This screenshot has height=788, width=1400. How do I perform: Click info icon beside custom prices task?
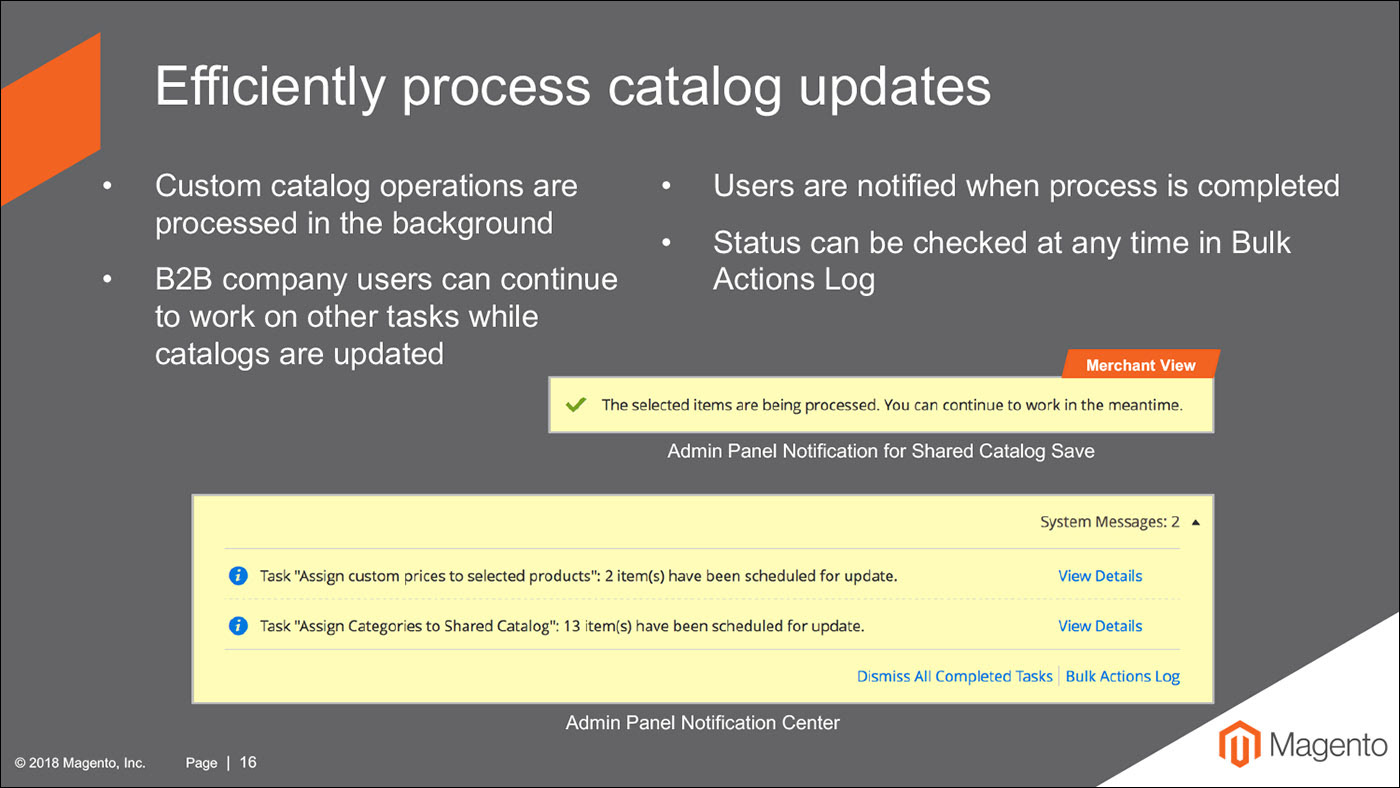[x=238, y=575]
